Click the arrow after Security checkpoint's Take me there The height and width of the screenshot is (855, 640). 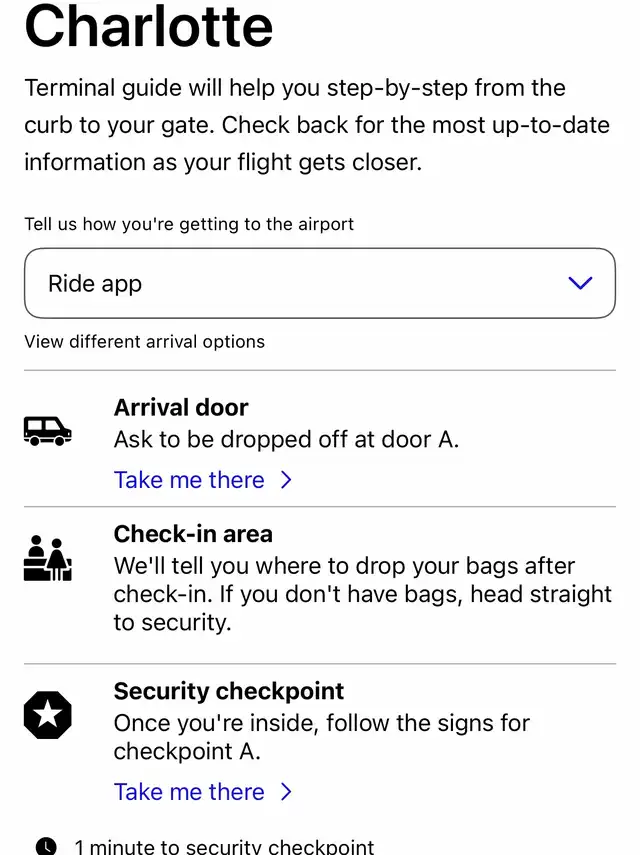point(286,792)
